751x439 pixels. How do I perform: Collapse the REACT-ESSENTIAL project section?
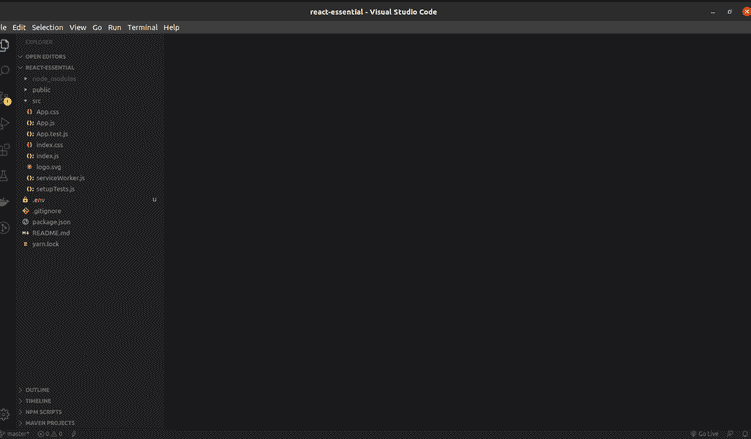90,68
